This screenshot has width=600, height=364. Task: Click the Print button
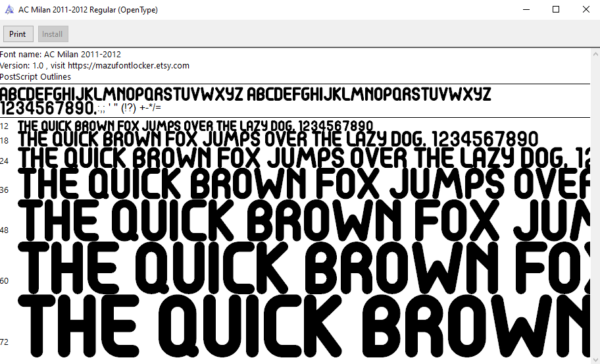(18, 34)
